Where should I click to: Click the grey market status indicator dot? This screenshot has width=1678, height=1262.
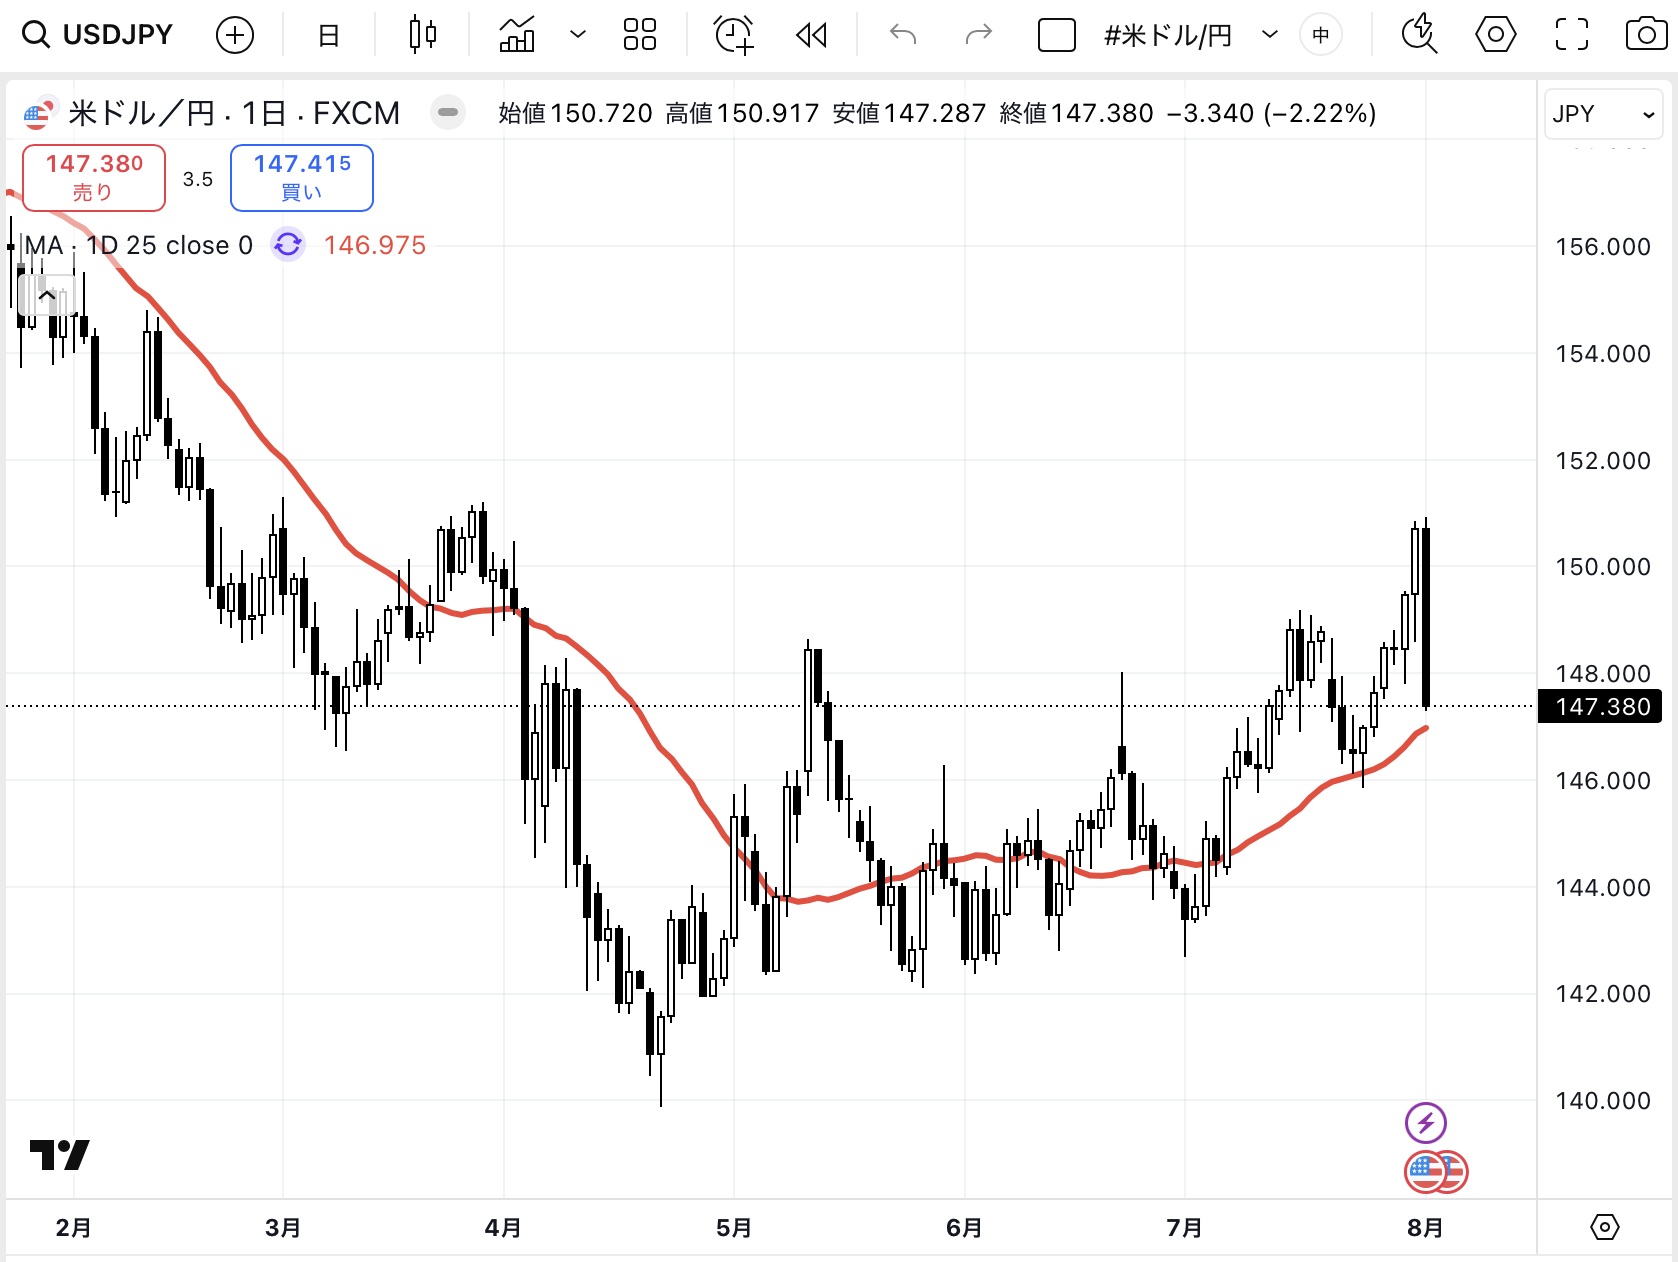click(448, 113)
